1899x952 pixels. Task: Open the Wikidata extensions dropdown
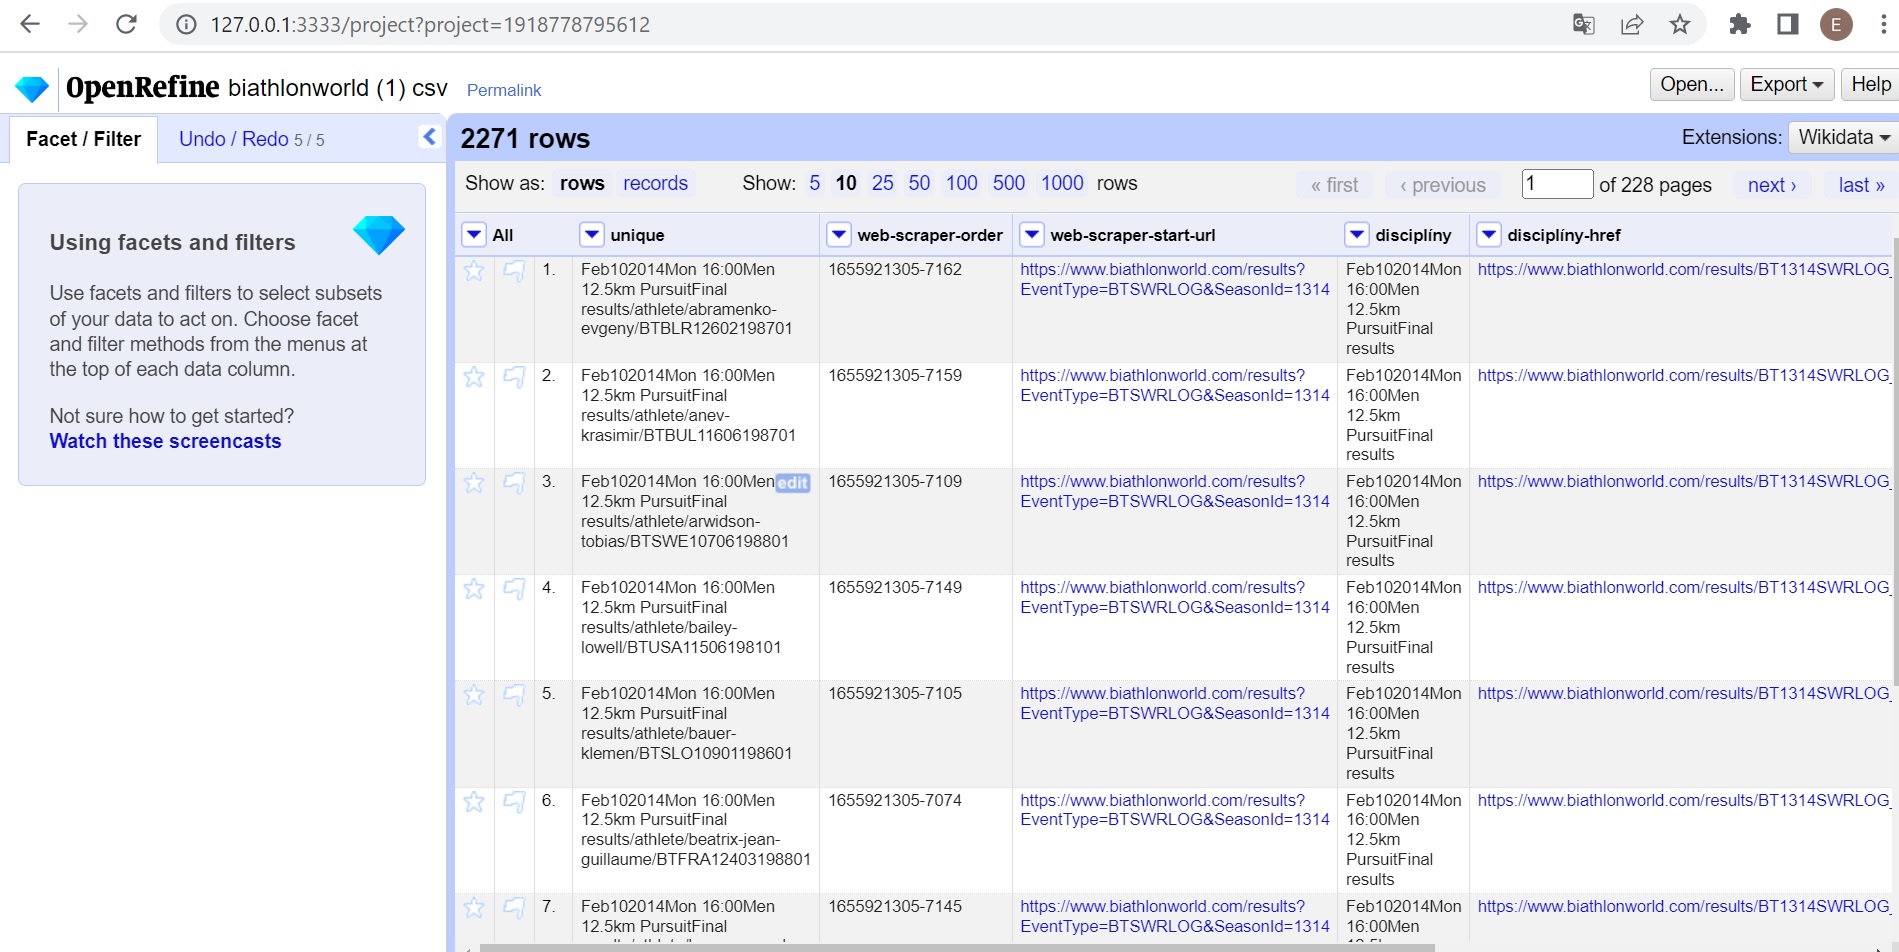click(1842, 137)
